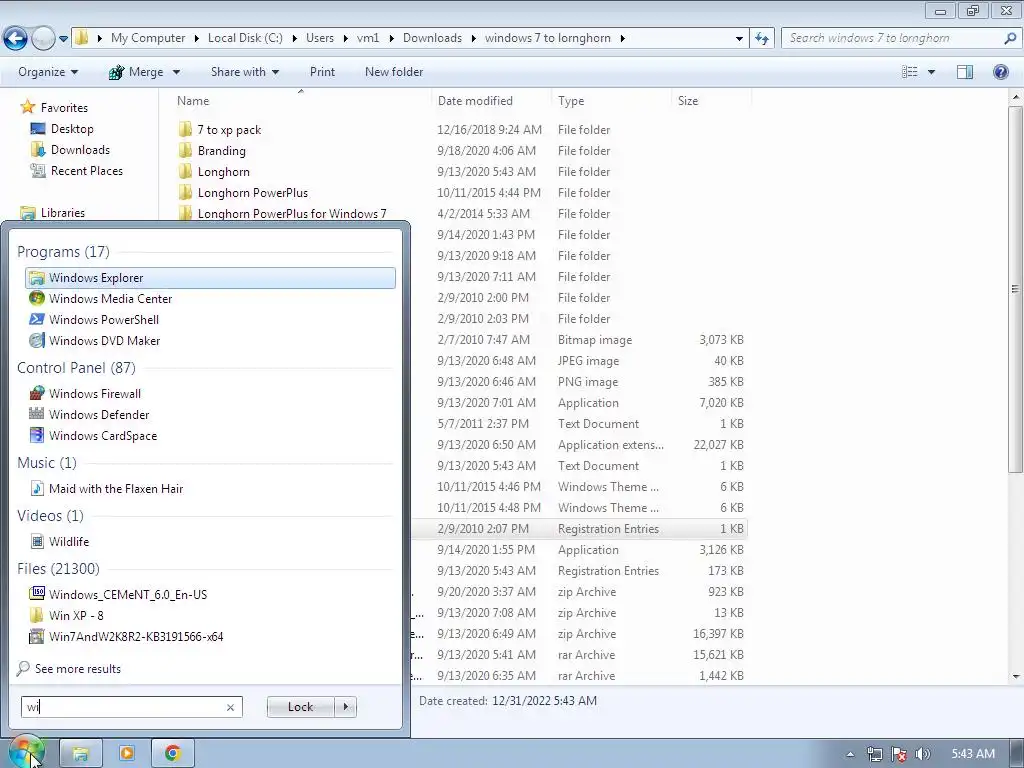
Task: Open Google Chrome taskbar icon
Action: tap(172, 754)
